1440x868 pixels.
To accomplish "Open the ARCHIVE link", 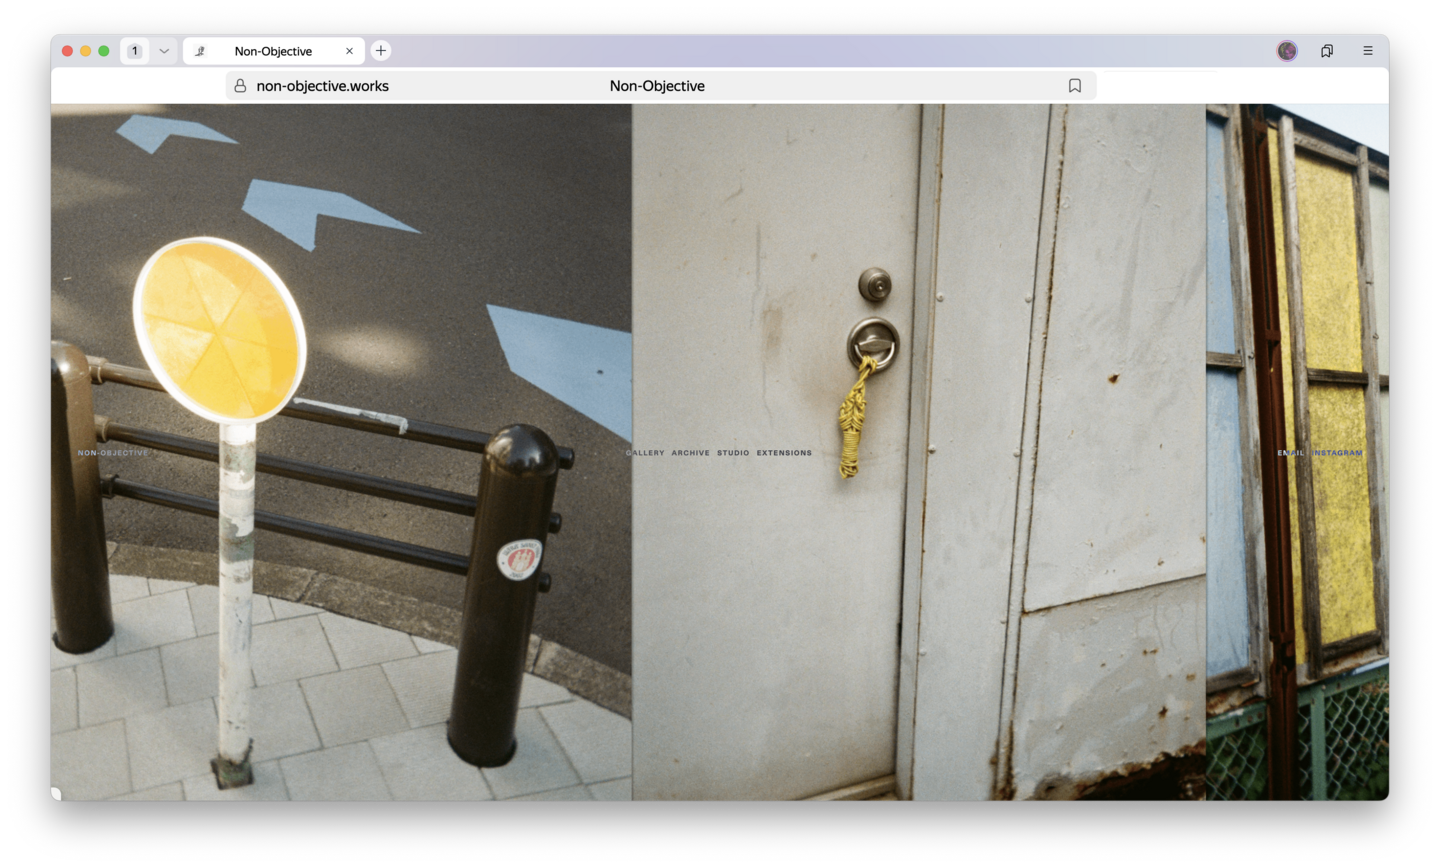I will [691, 453].
